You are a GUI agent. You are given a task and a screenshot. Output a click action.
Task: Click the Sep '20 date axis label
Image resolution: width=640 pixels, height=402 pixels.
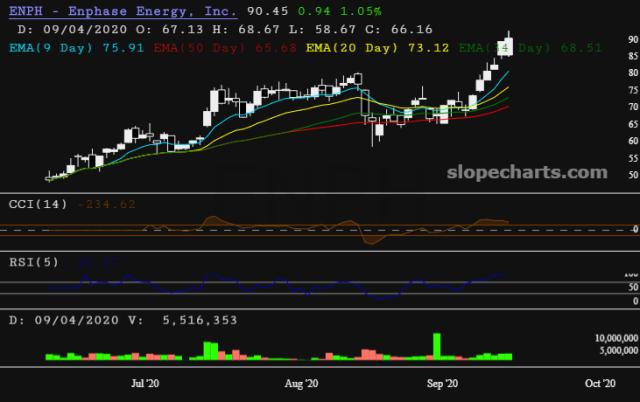(x=442, y=383)
